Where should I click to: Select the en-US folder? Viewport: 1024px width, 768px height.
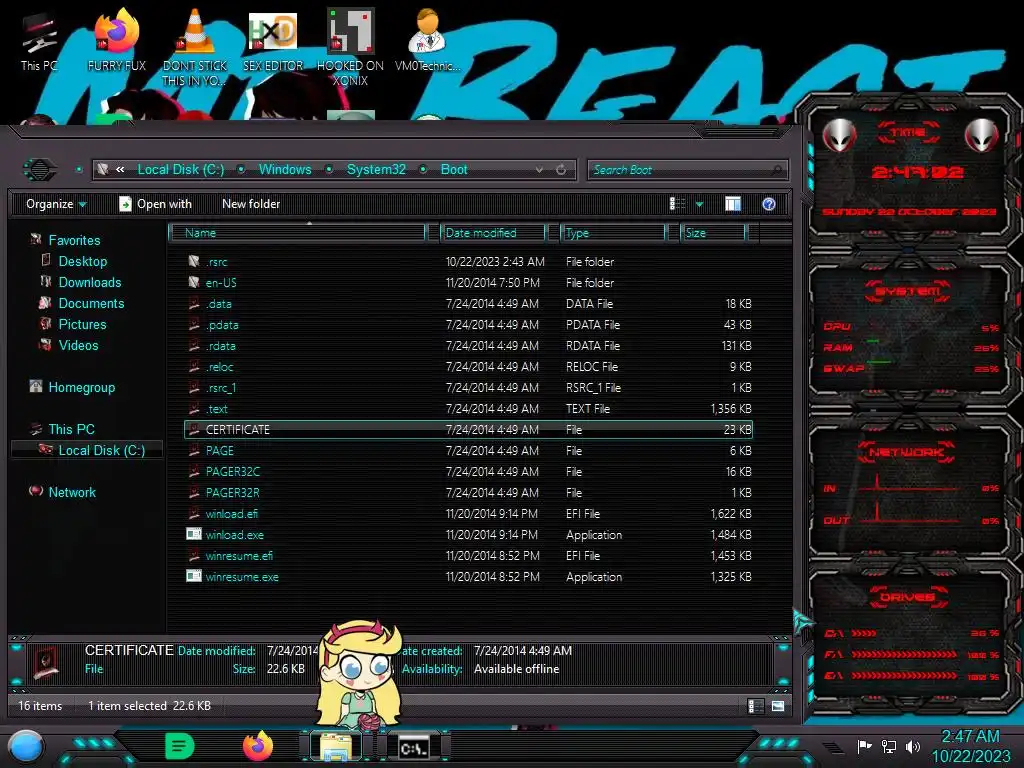point(221,283)
